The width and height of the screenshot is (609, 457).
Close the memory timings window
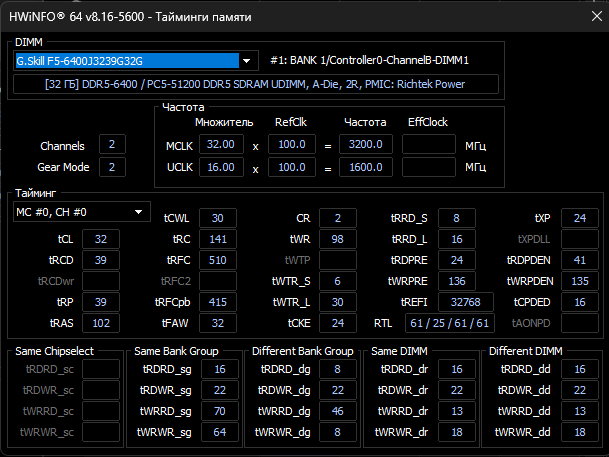(x=597, y=16)
